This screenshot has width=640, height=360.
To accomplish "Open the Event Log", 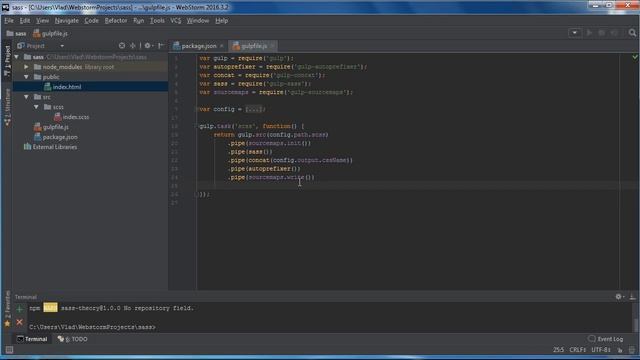I will [x=606, y=339].
